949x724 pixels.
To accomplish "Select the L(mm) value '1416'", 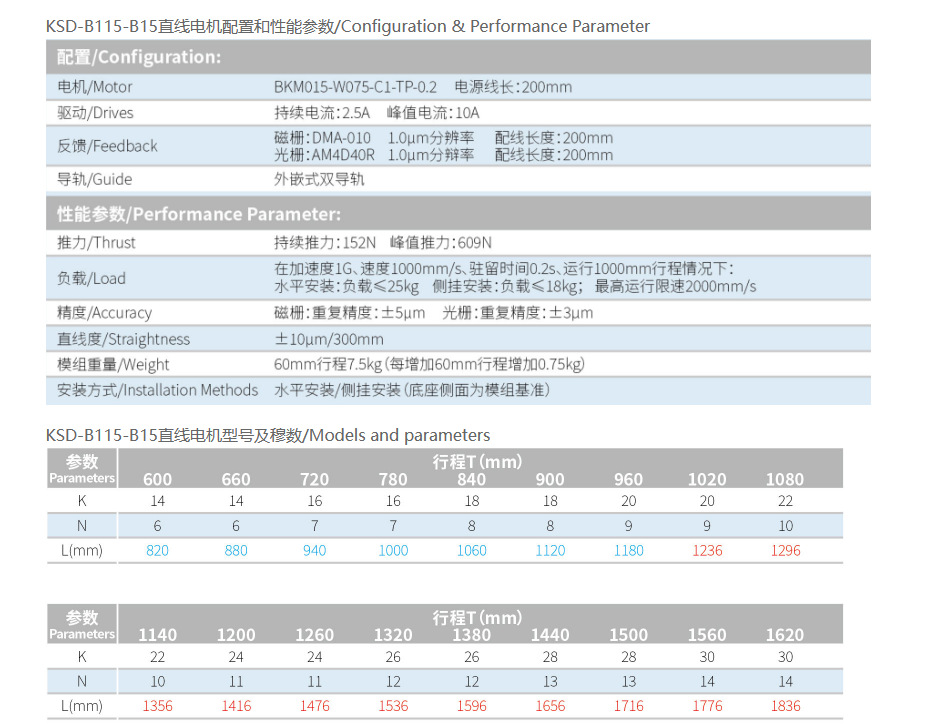I will click(236, 706).
